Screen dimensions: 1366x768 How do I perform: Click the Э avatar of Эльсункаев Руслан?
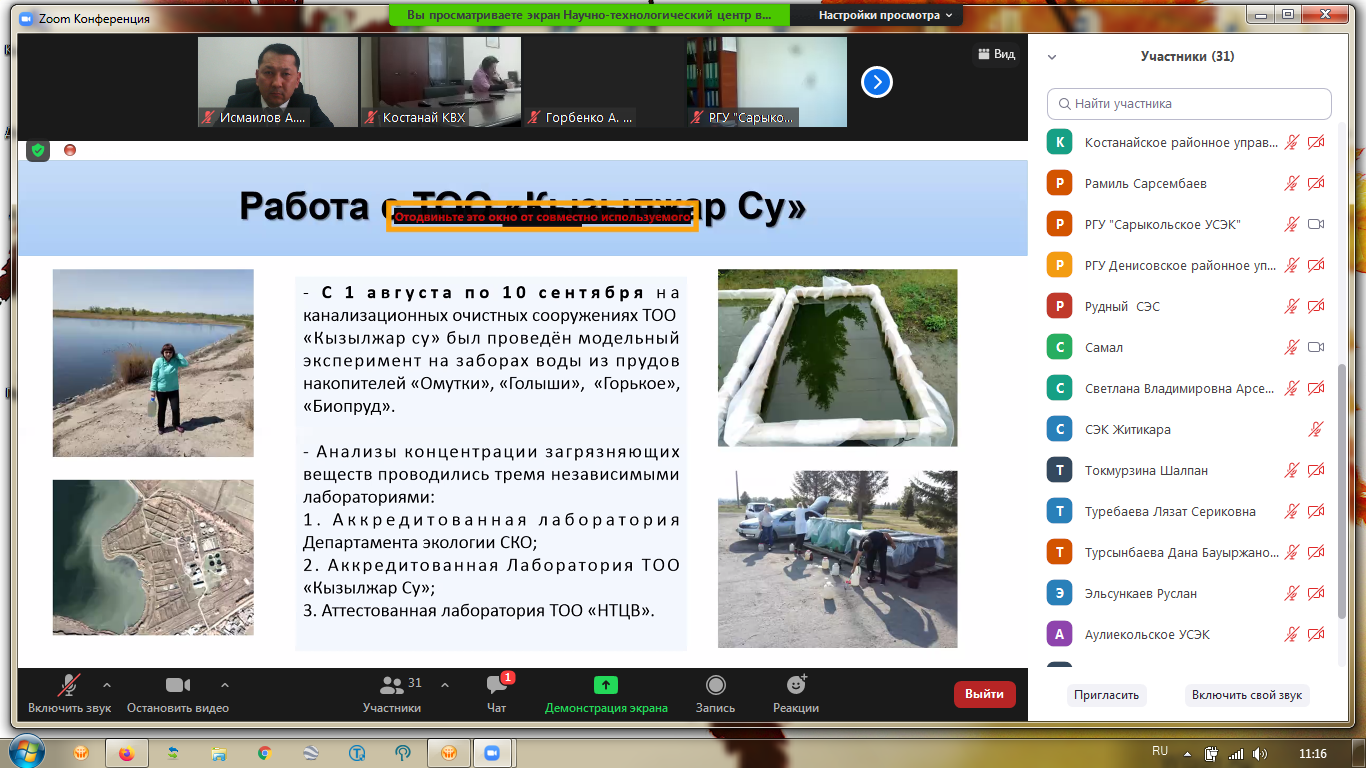click(x=1059, y=593)
